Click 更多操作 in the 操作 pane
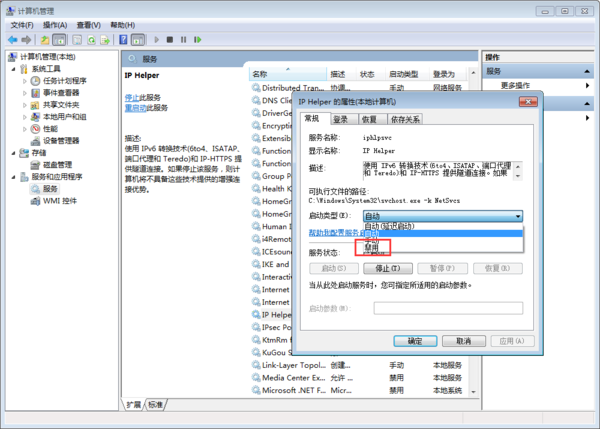This screenshot has width=600, height=429. (515, 85)
